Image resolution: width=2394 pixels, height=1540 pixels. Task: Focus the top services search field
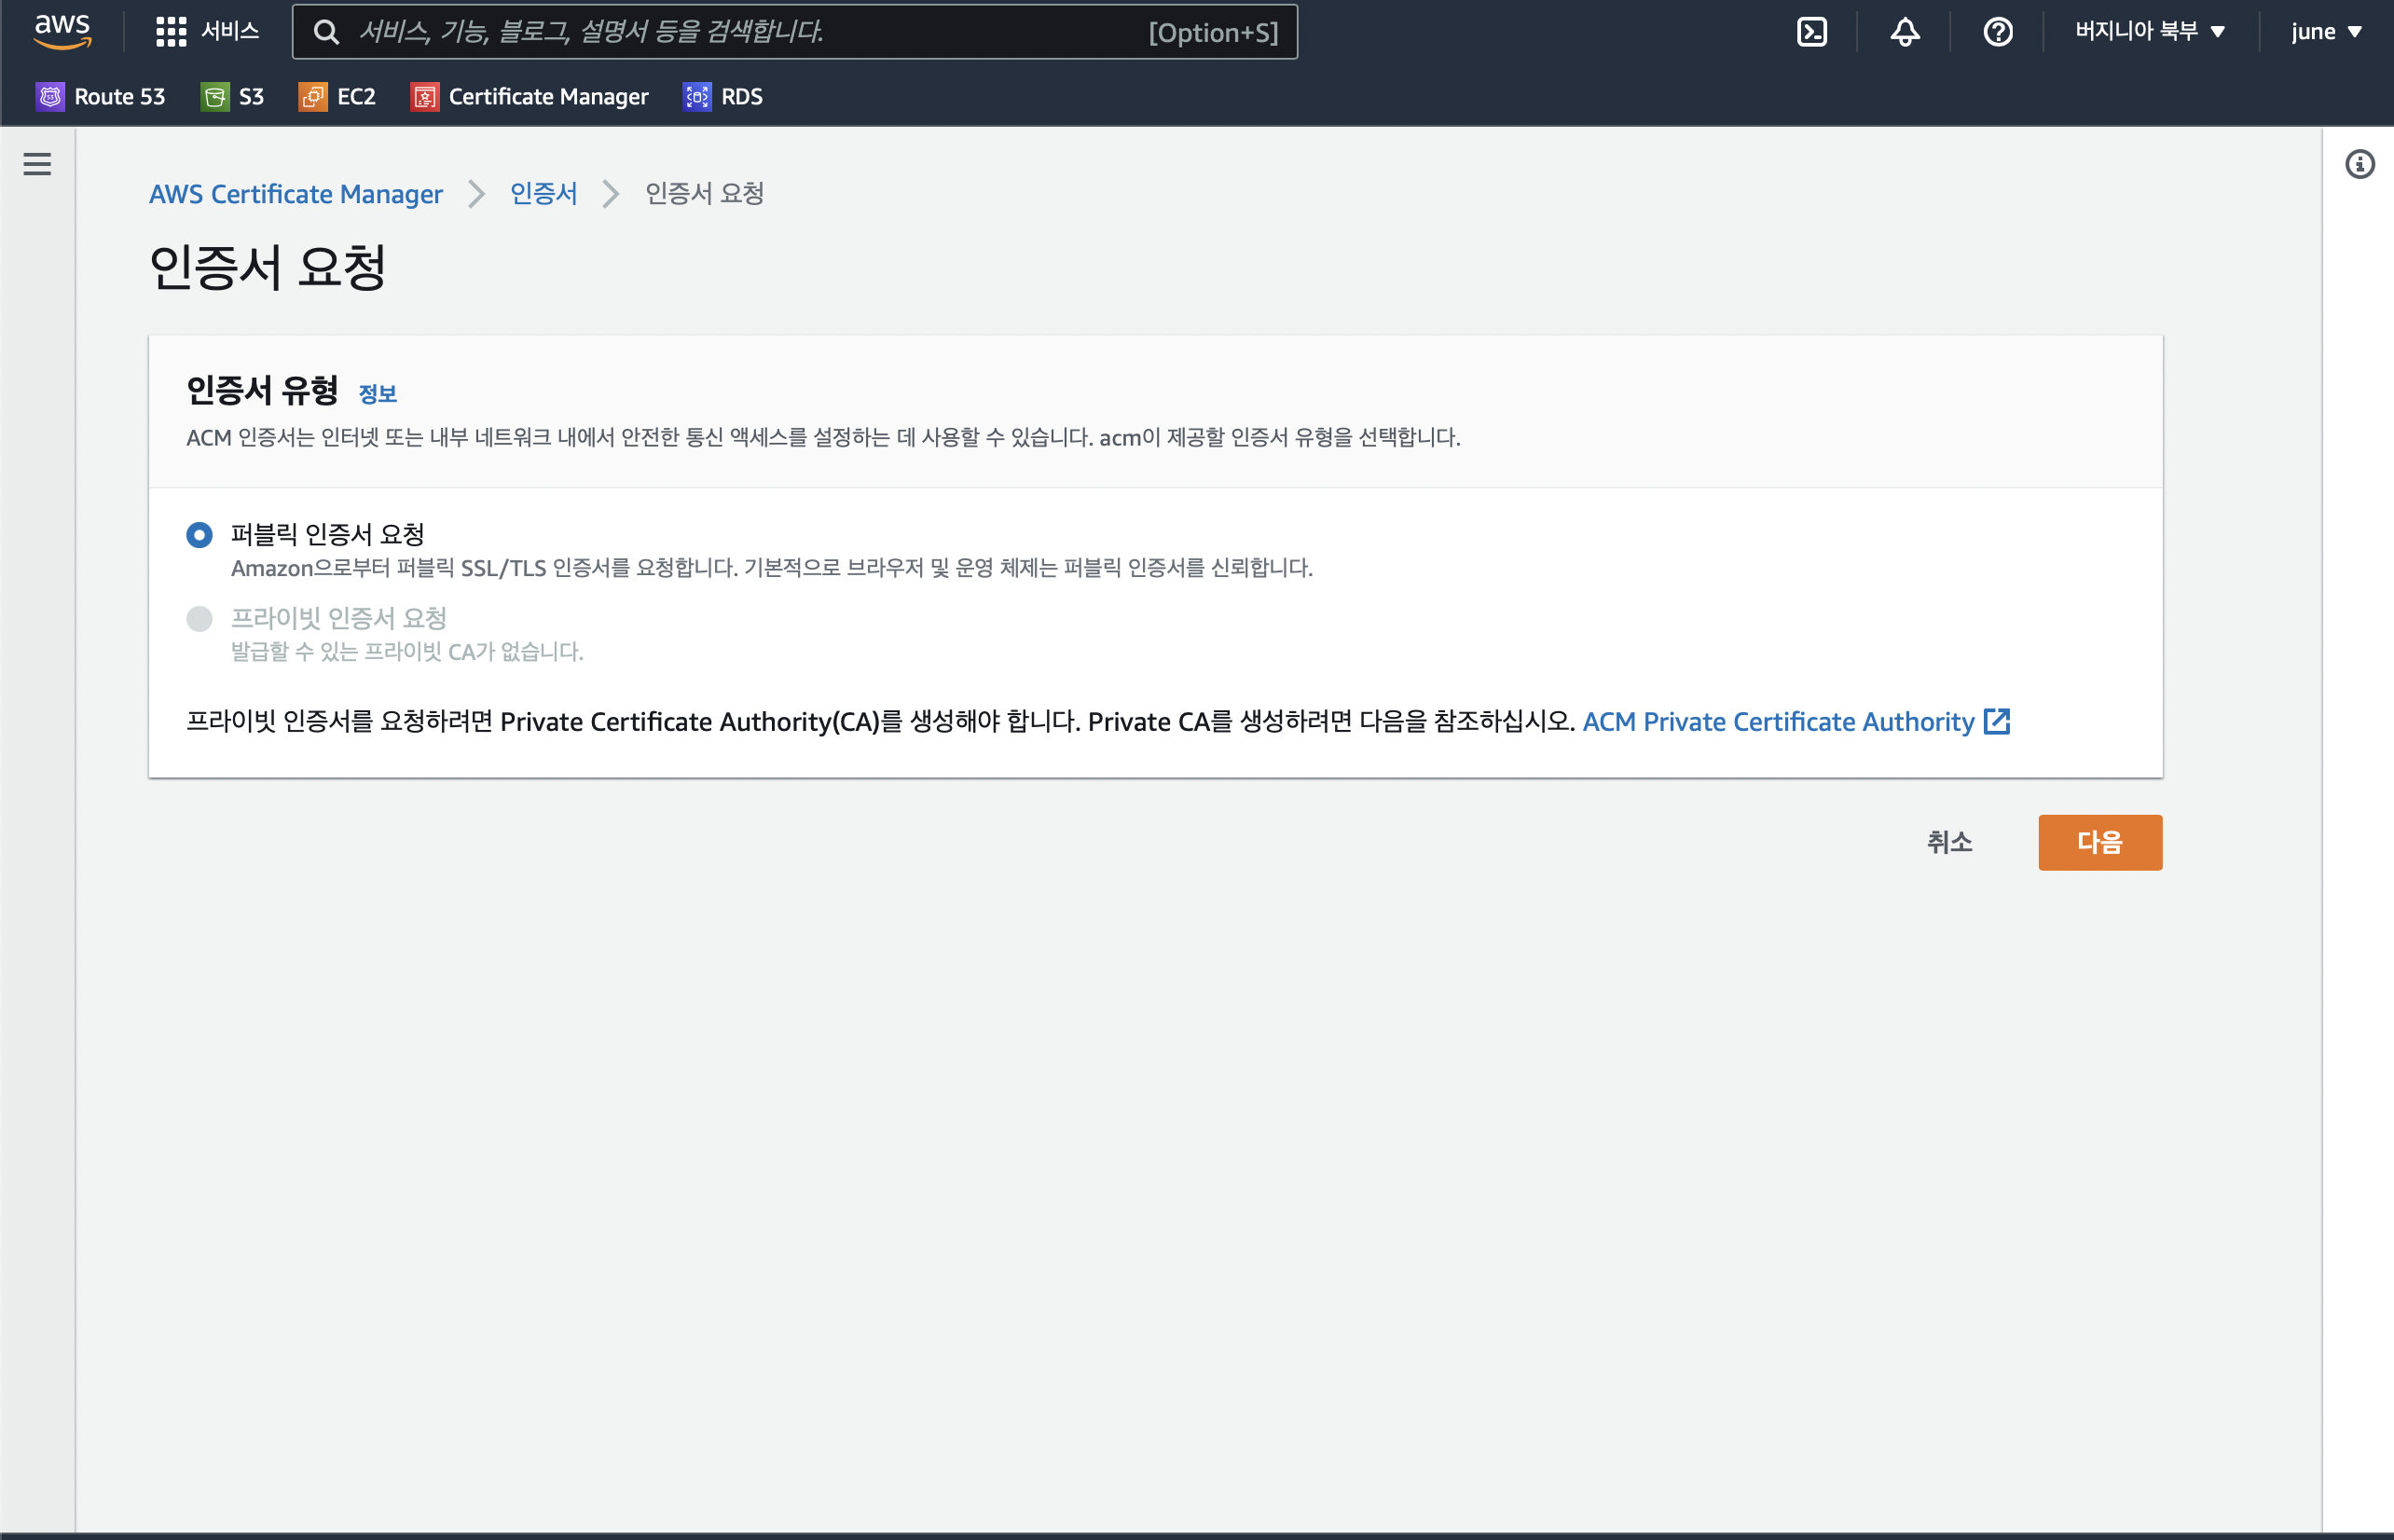pos(794,32)
